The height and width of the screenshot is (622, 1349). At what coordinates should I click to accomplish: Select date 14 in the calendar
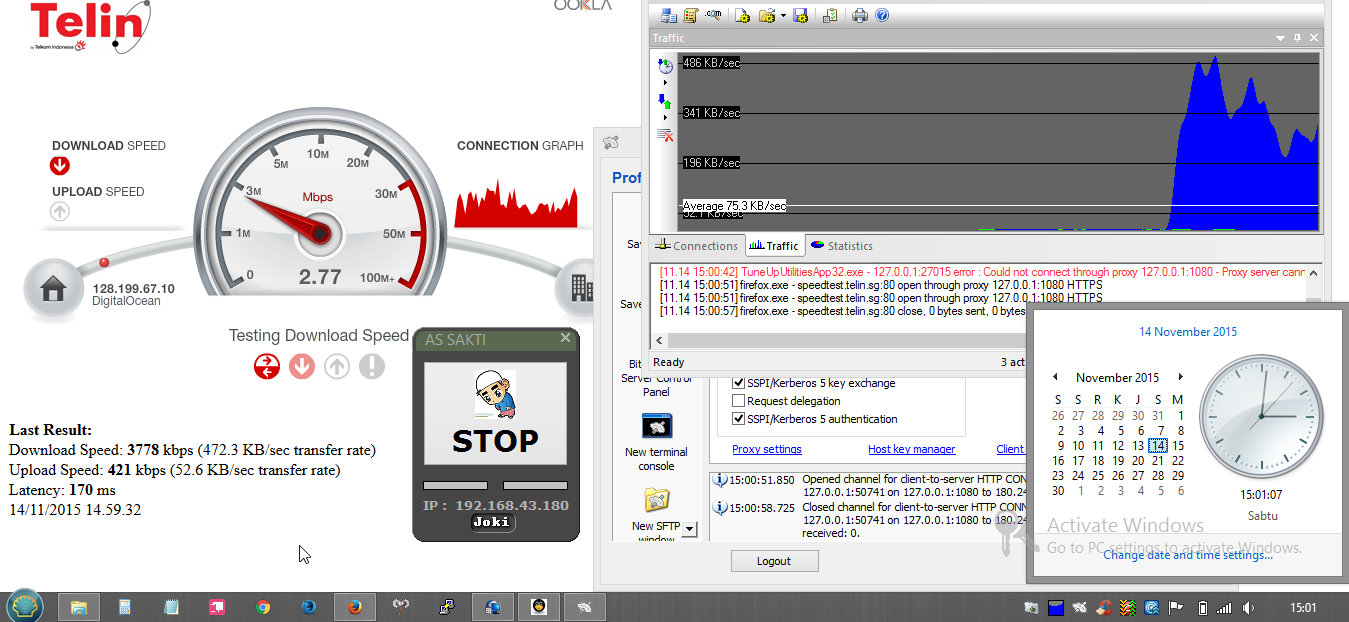pyautogui.click(x=1158, y=446)
